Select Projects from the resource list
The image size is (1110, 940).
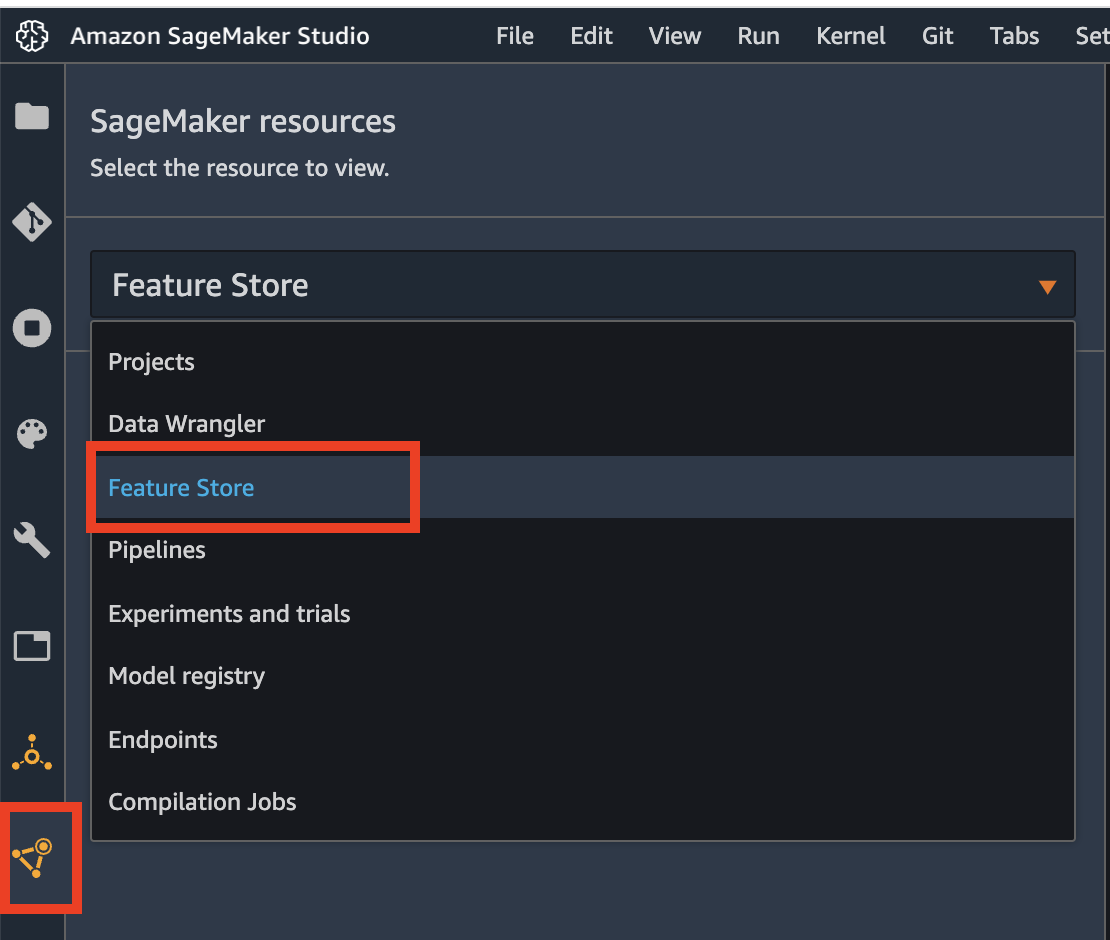(x=583, y=362)
